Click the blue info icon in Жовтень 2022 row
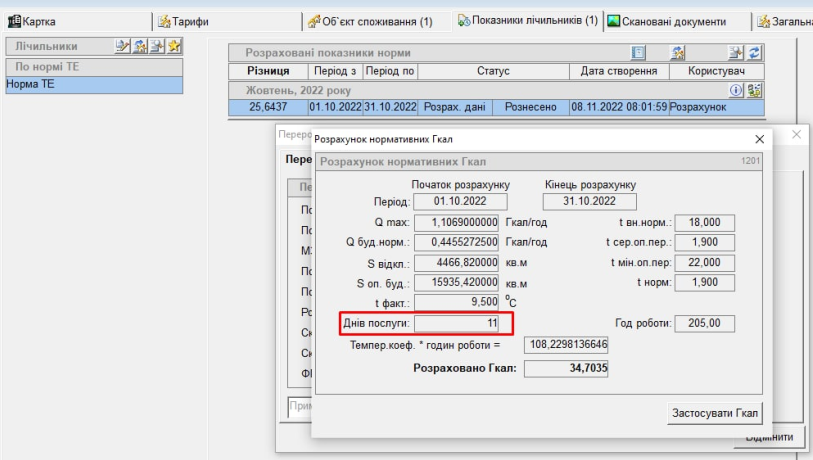 (x=736, y=90)
